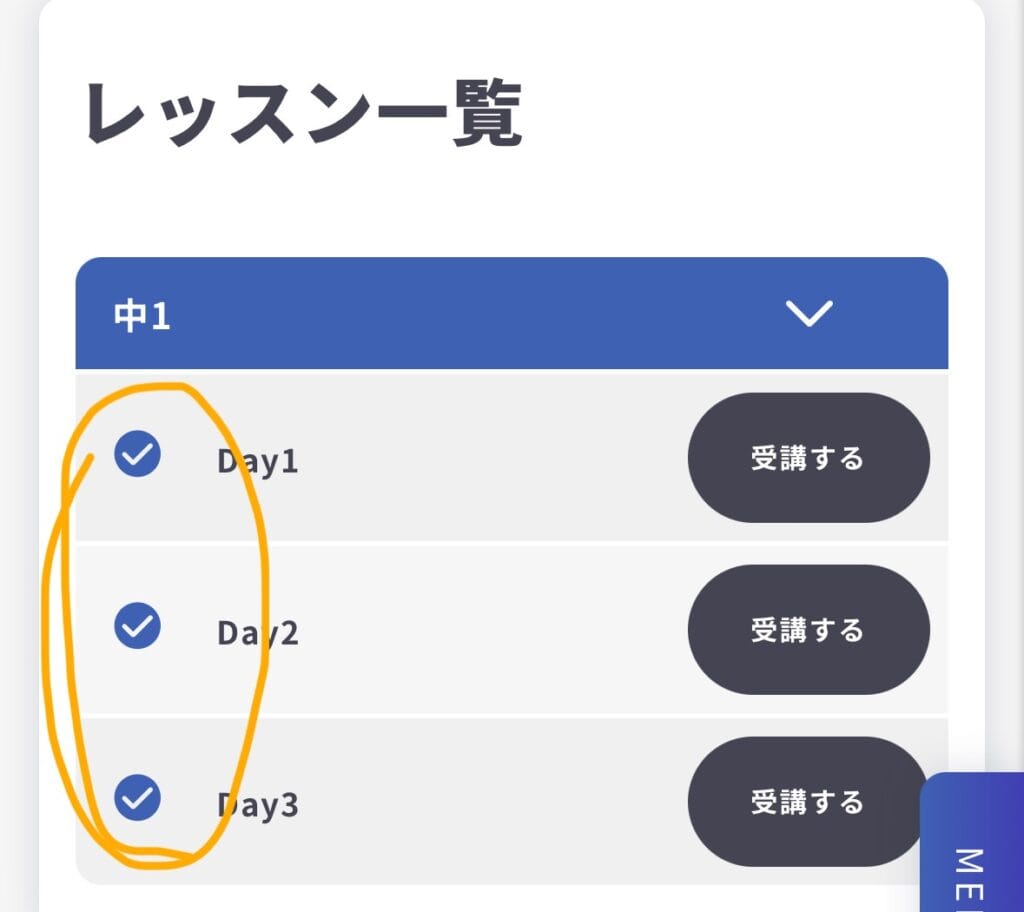Click the レッスン一覧 page heading
This screenshot has height=912, width=1024.
click(304, 116)
